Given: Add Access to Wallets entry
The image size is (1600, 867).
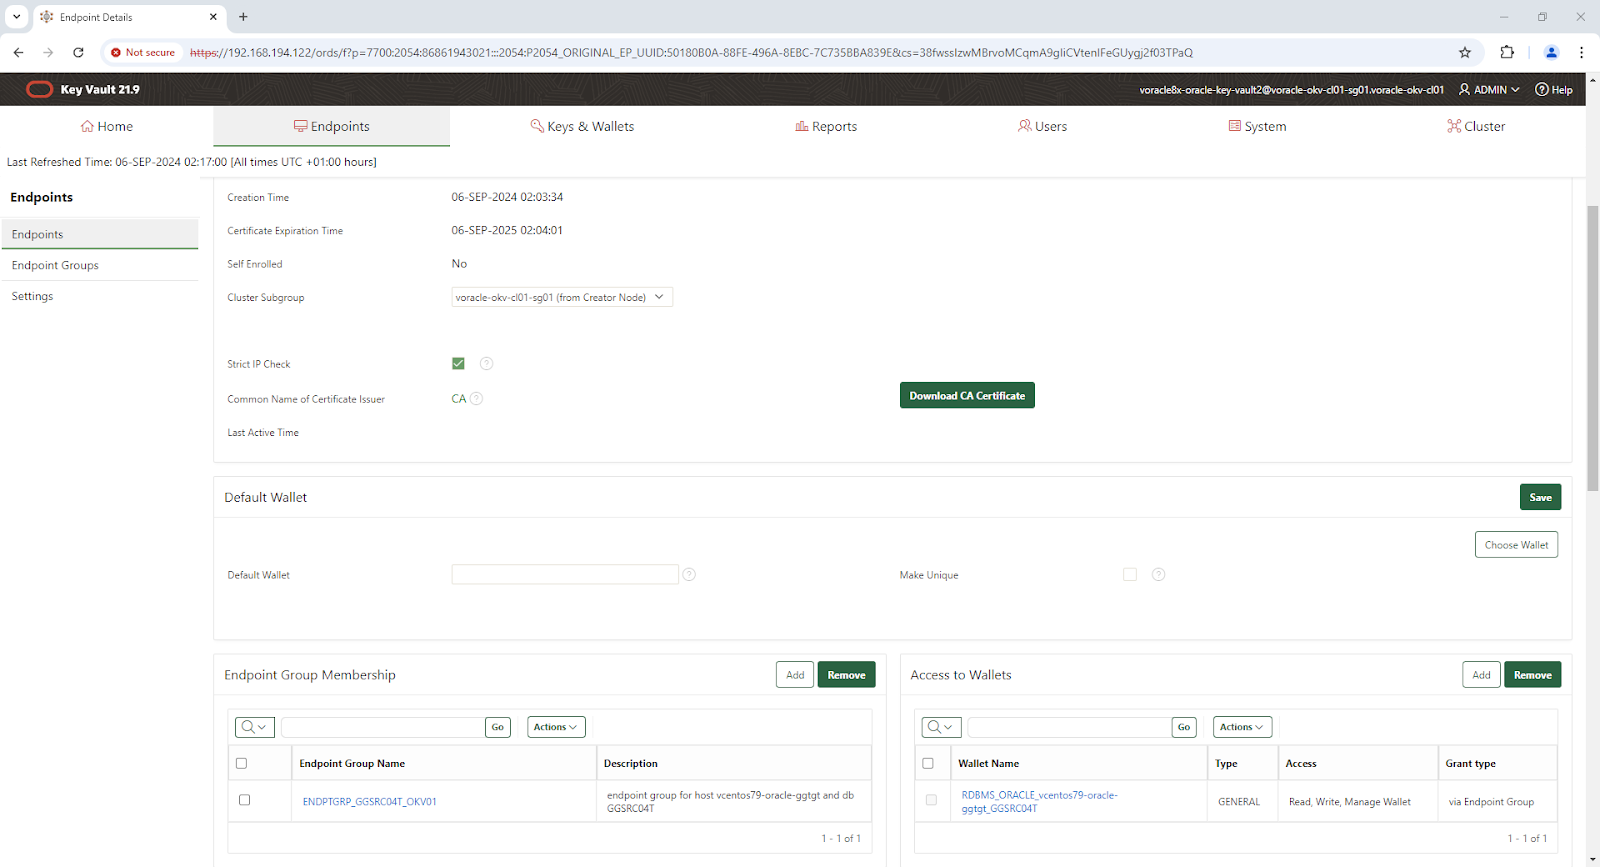Looking at the screenshot, I should 1481,675.
